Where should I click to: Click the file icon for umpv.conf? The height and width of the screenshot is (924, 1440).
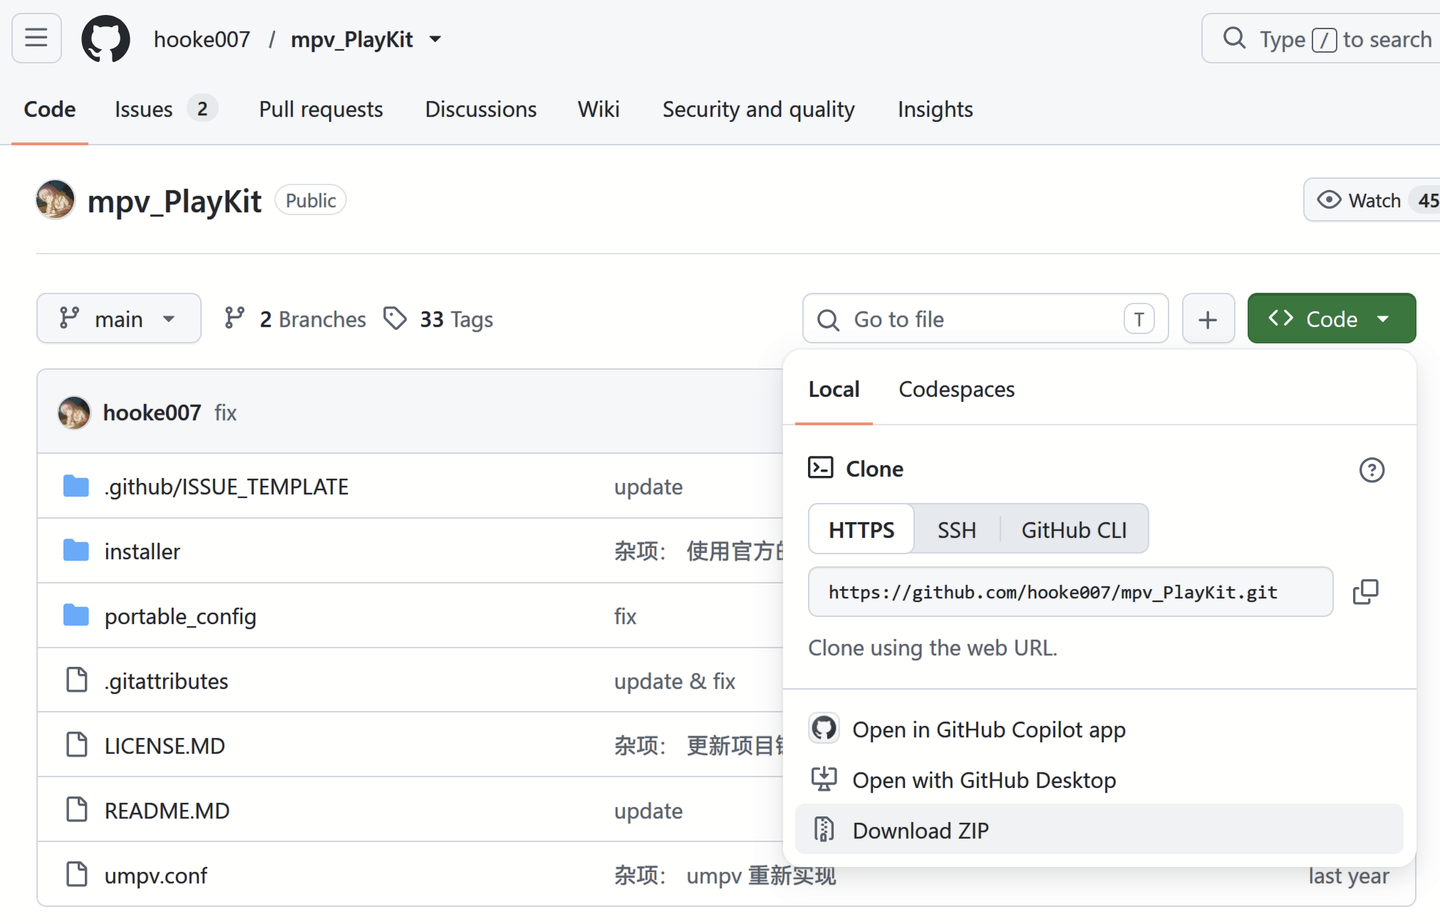point(77,874)
